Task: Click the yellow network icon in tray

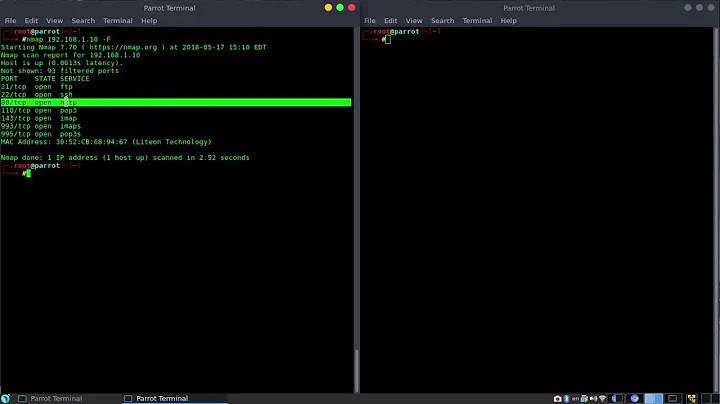Action: tap(692, 398)
